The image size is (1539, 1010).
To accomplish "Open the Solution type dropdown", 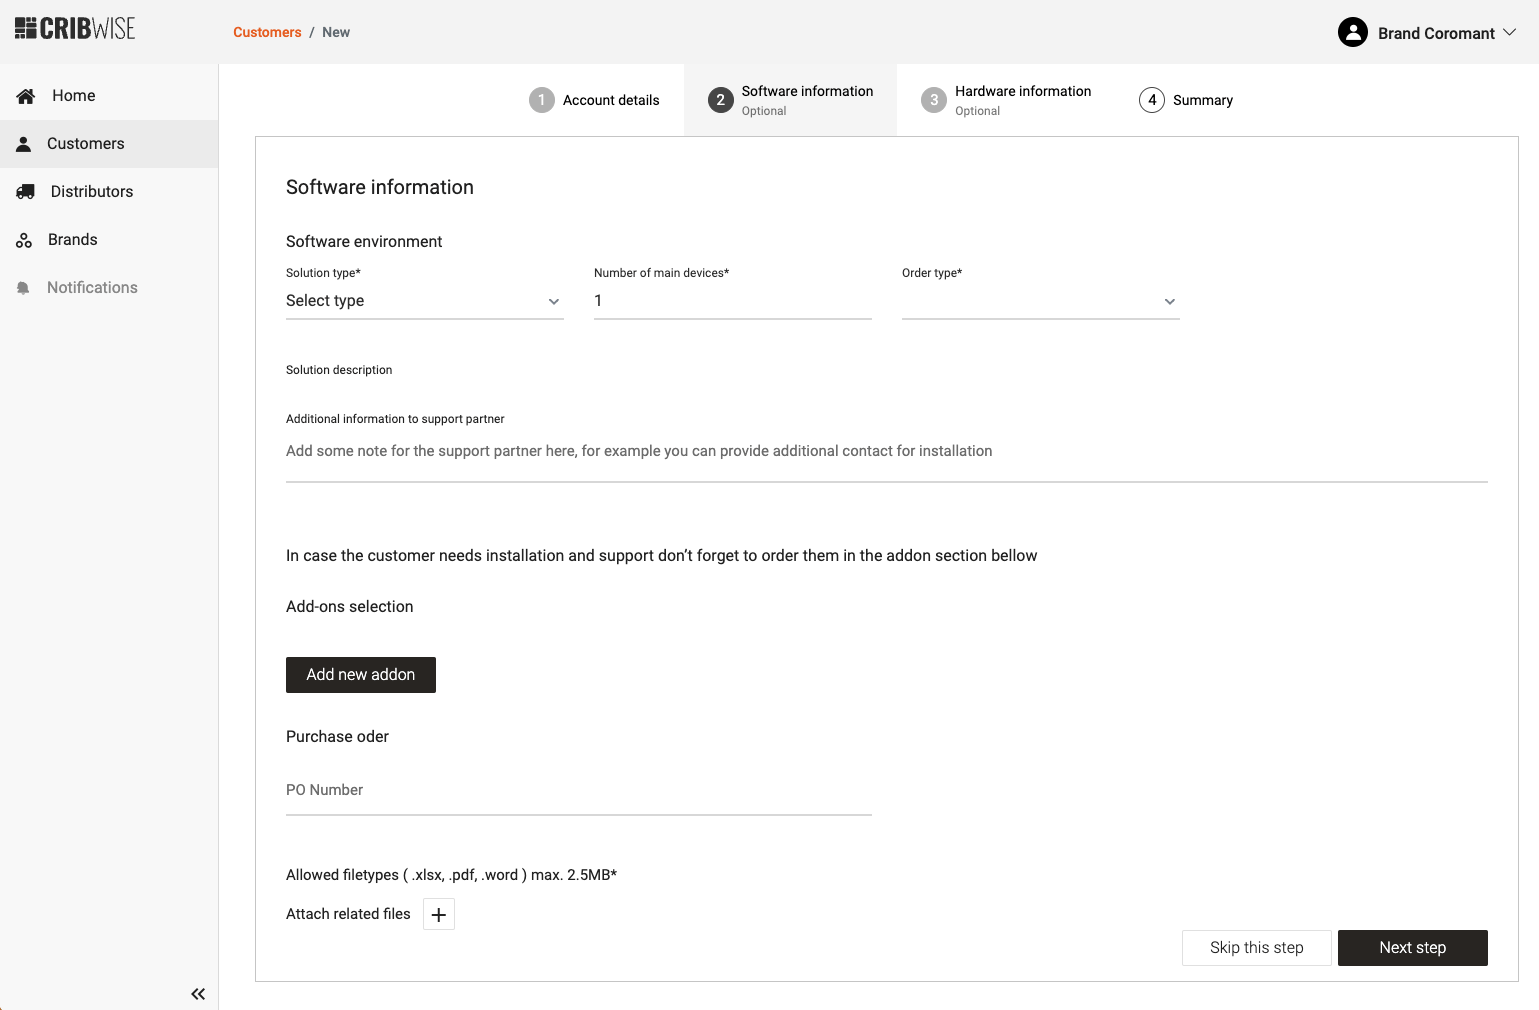I will click(424, 301).
